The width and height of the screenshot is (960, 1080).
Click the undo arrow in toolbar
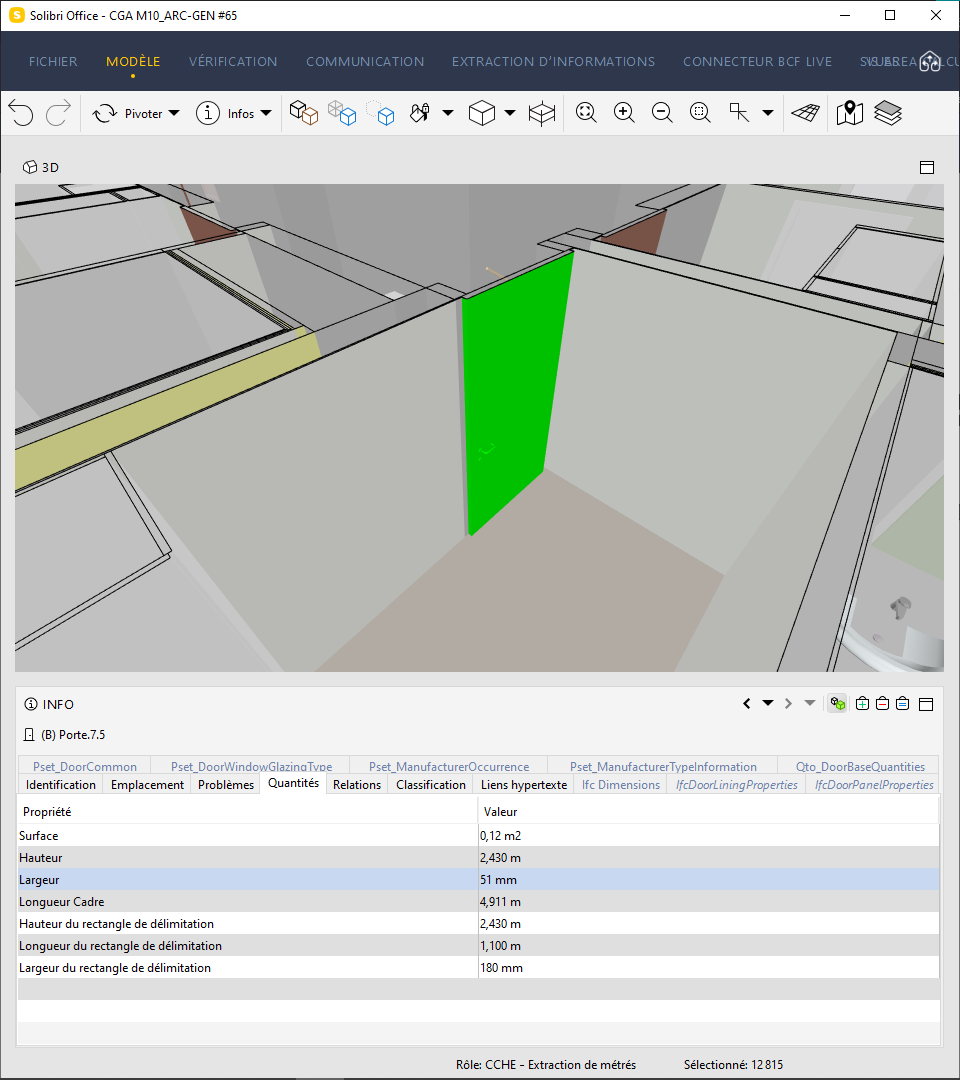[x=21, y=113]
